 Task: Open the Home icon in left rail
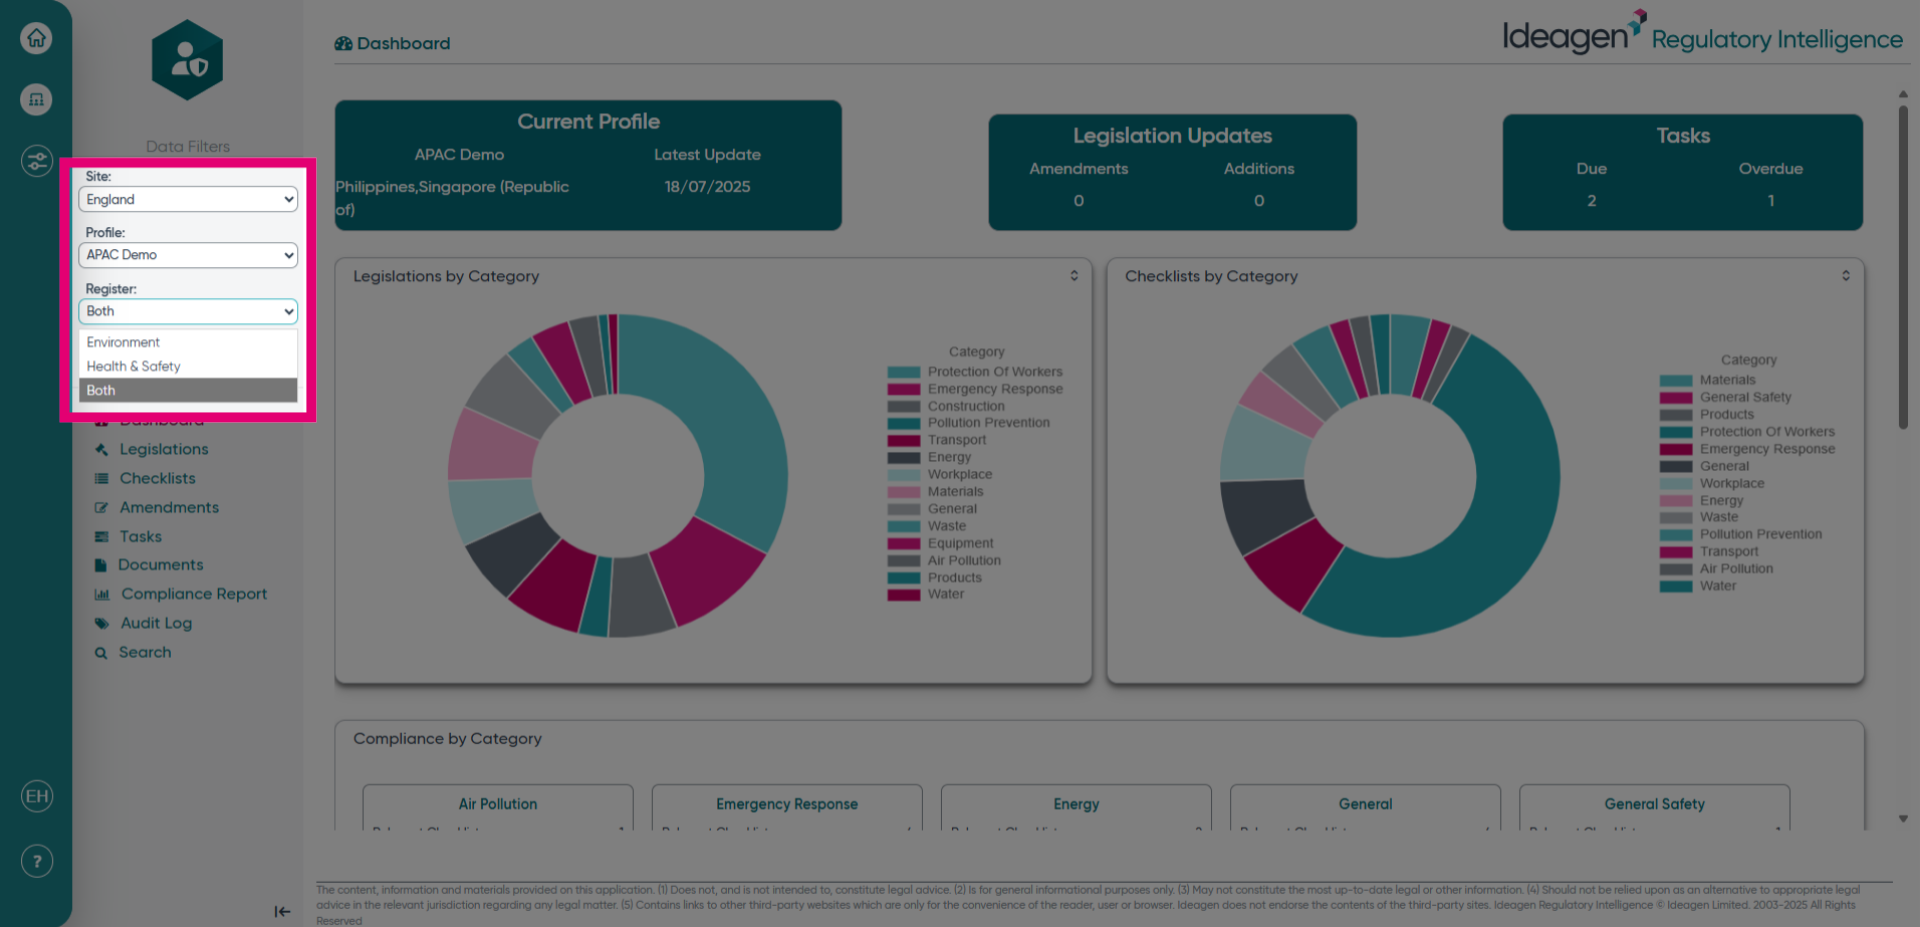pos(37,38)
